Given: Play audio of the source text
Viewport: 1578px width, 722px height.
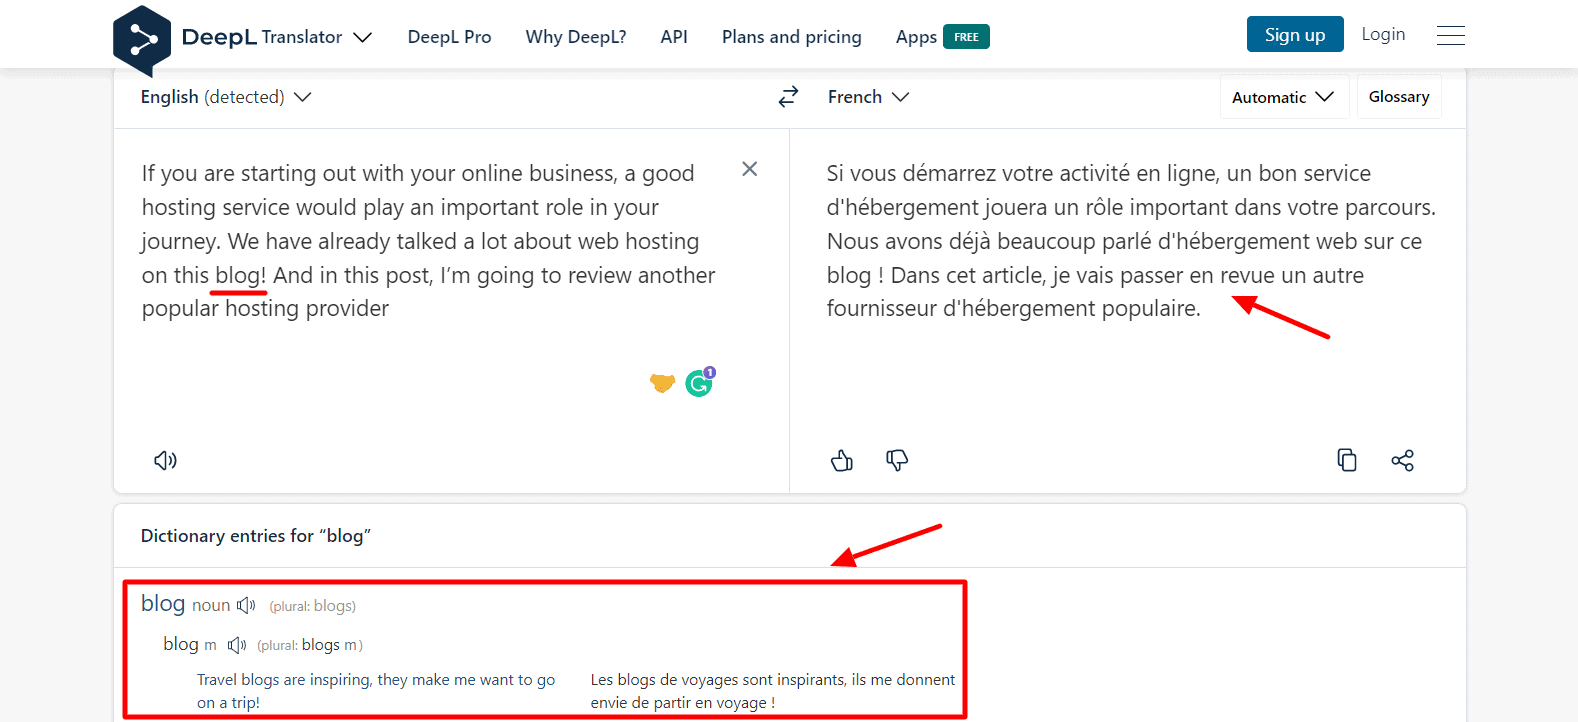Looking at the screenshot, I should tap(165, 460).
